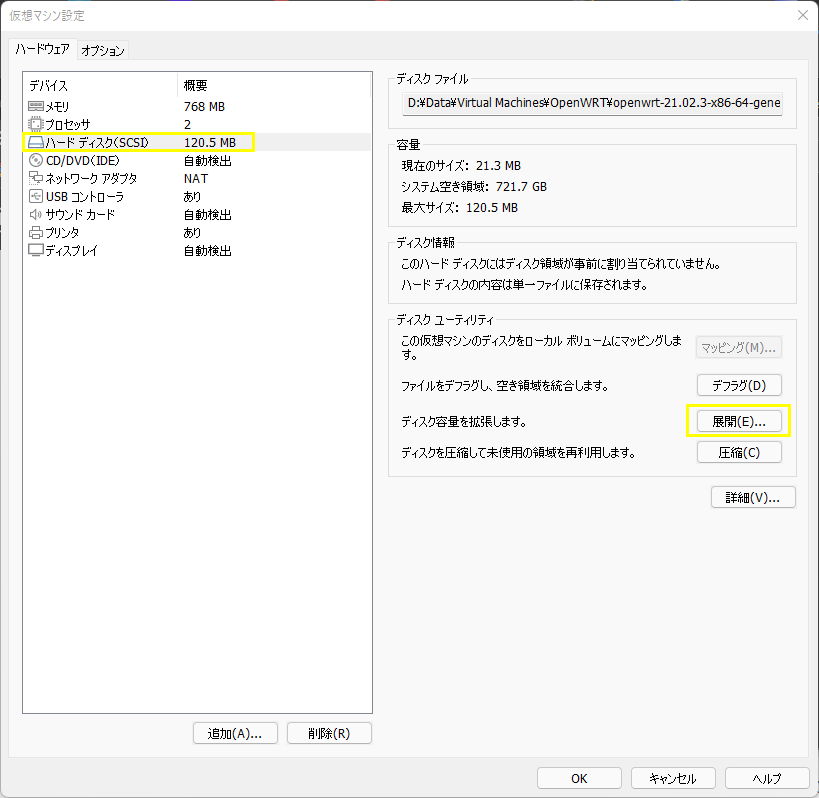
Task: Select the プリンタ row label
Action: coord(62,232)
